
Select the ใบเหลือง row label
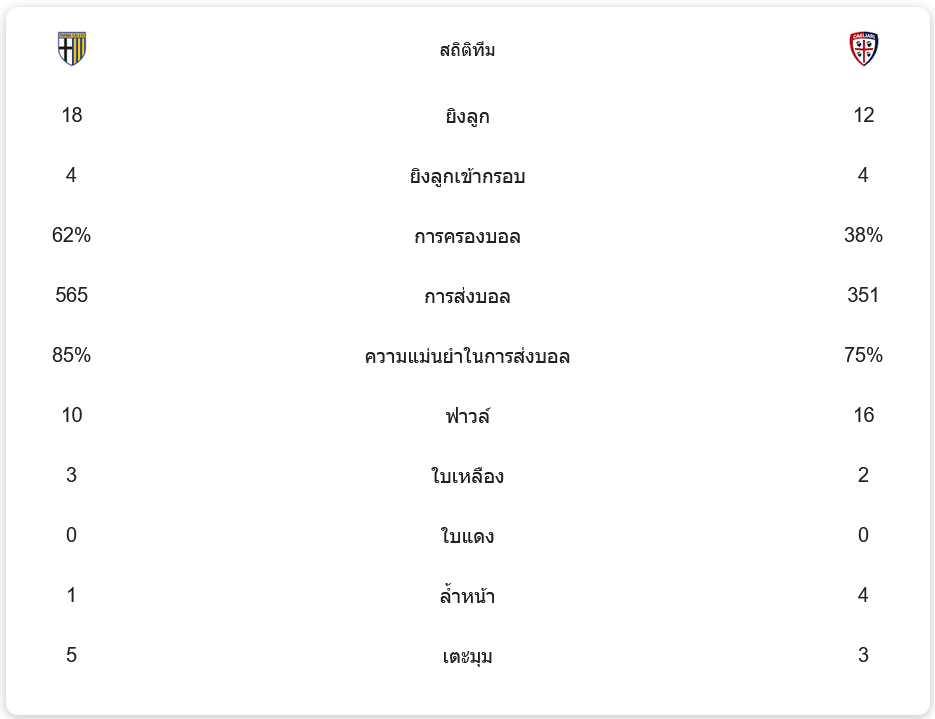point(468,476)
